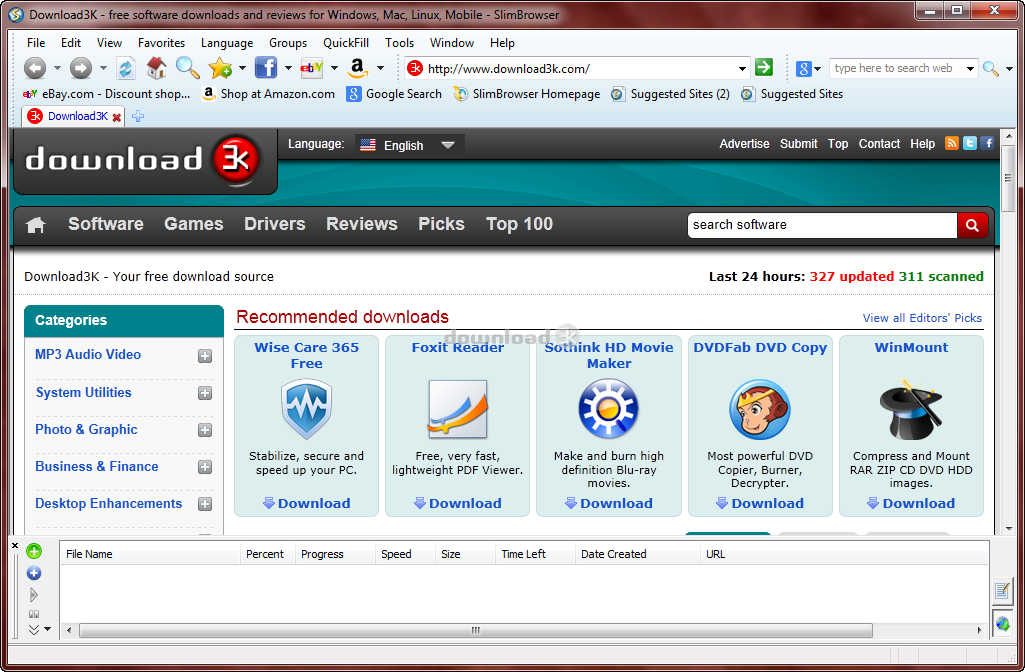Pause downloads using the pause icon

34,613
